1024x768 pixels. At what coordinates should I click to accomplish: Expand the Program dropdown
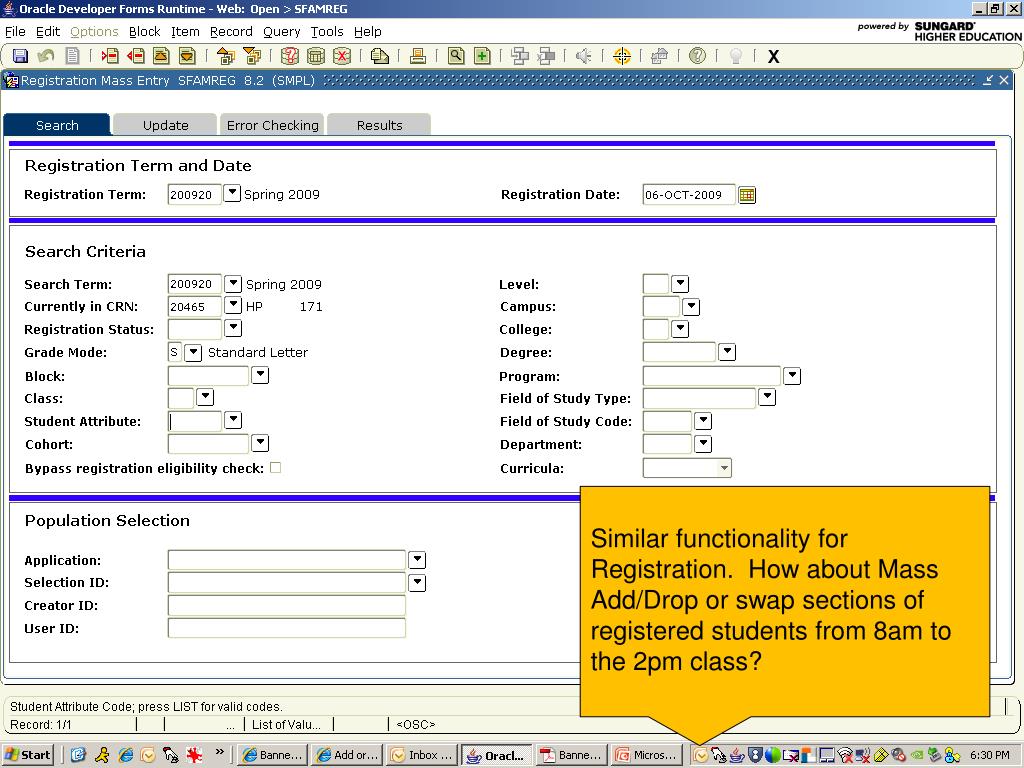pos(792,376)
